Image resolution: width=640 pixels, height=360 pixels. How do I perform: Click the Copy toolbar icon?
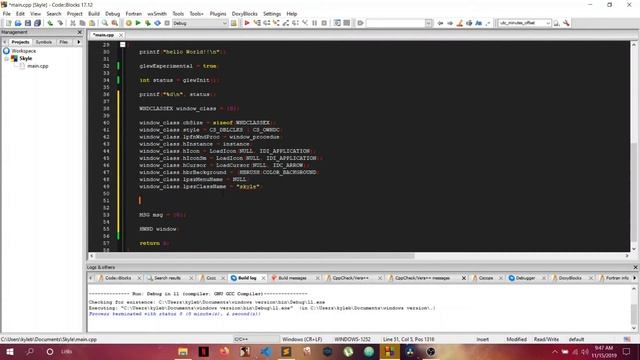tap(82, 23)
